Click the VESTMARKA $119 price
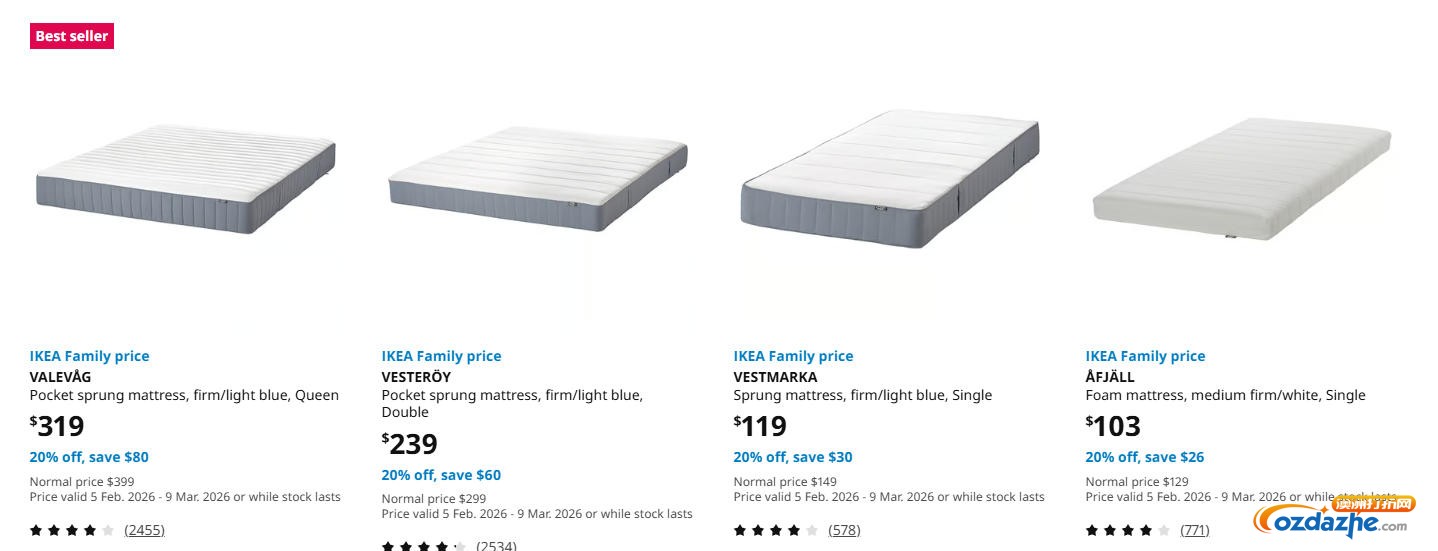The image size is (1438, 551). click(760, 426)
